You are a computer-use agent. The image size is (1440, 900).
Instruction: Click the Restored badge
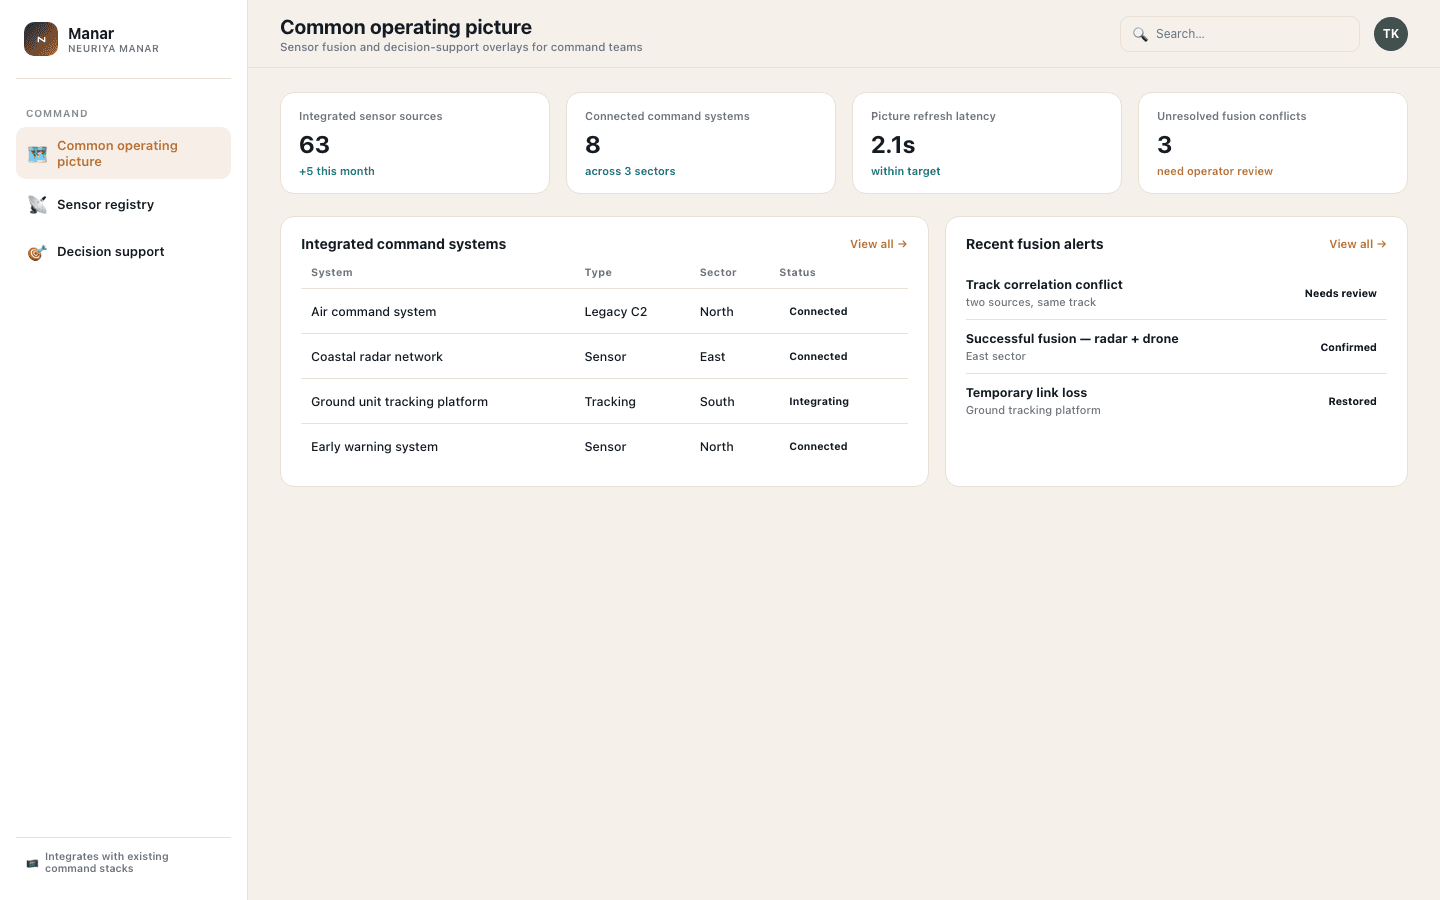(1352, 402)
